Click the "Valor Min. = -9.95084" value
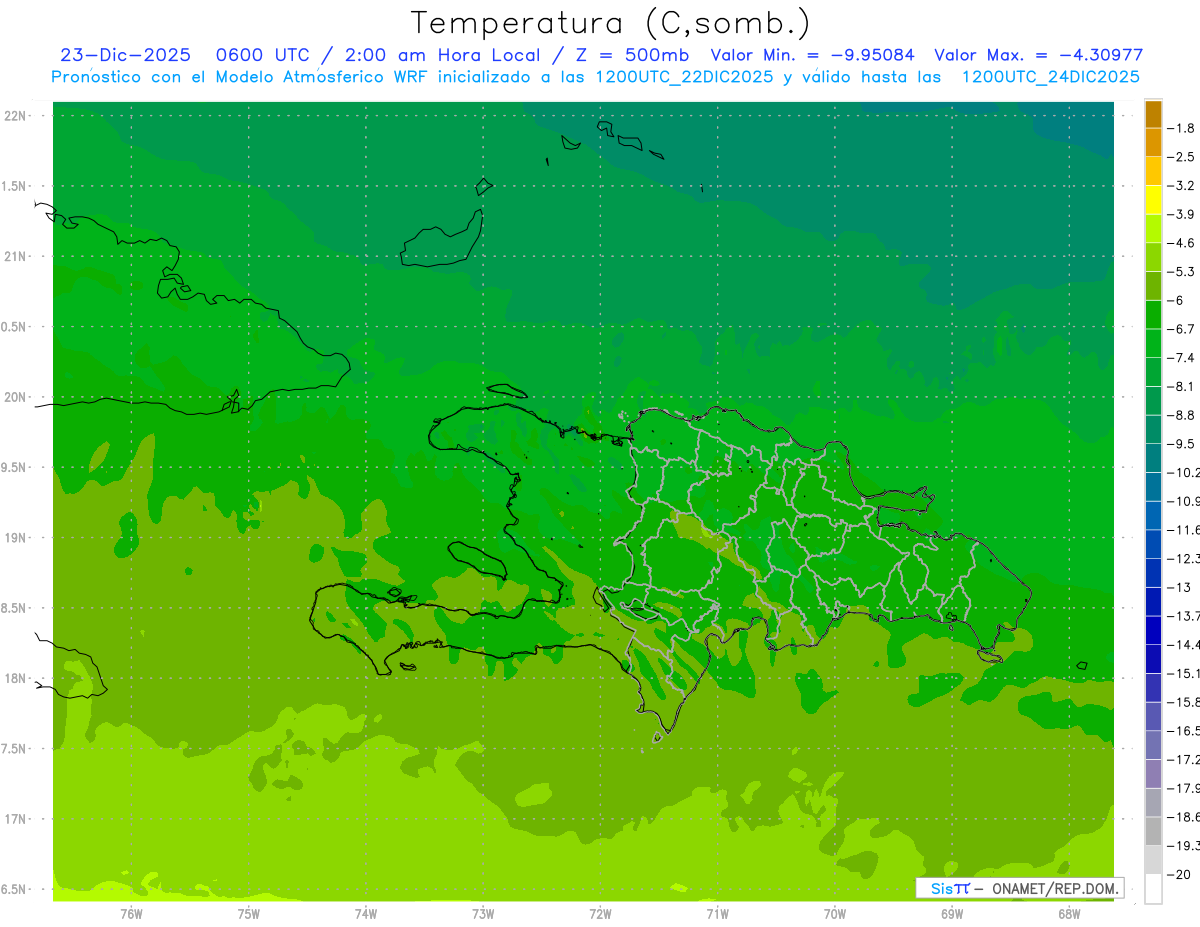Screen dimensions: 1200x927 point(812,56)
